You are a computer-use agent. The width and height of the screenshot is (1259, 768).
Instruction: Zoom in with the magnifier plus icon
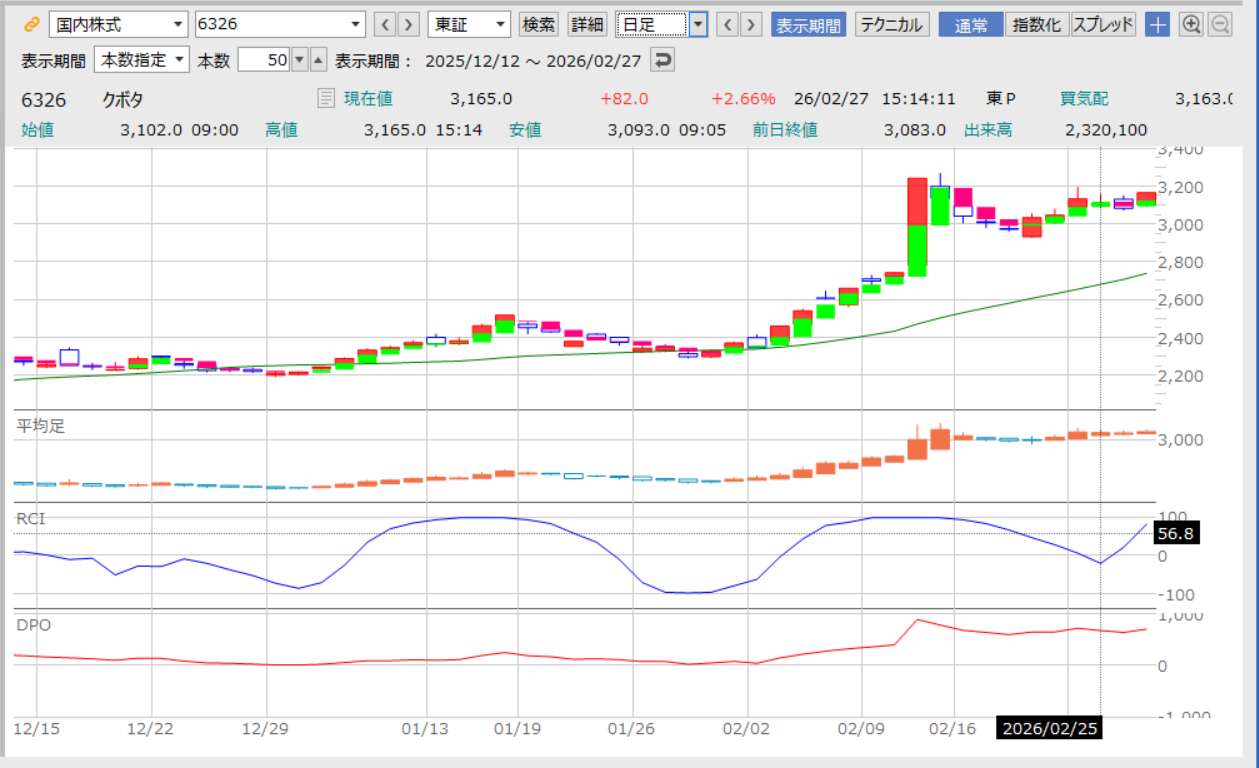(x=1191, y=25)
